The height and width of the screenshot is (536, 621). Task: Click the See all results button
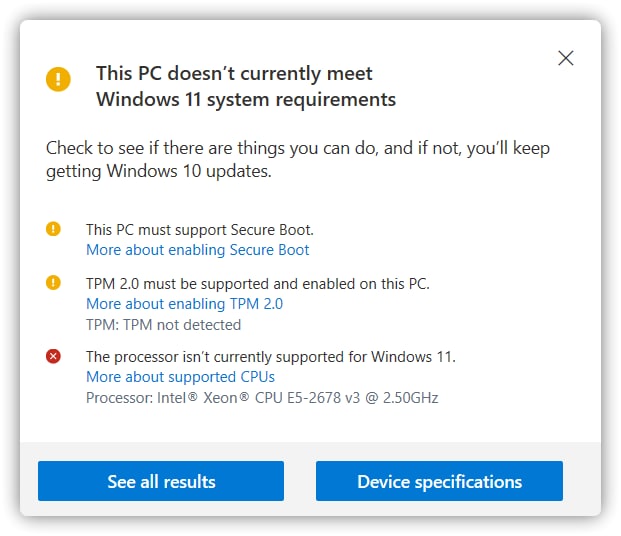tap(161, 481)
